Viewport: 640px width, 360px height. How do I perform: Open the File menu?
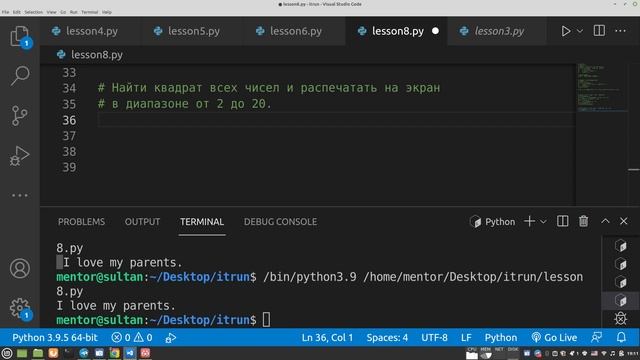5,12
